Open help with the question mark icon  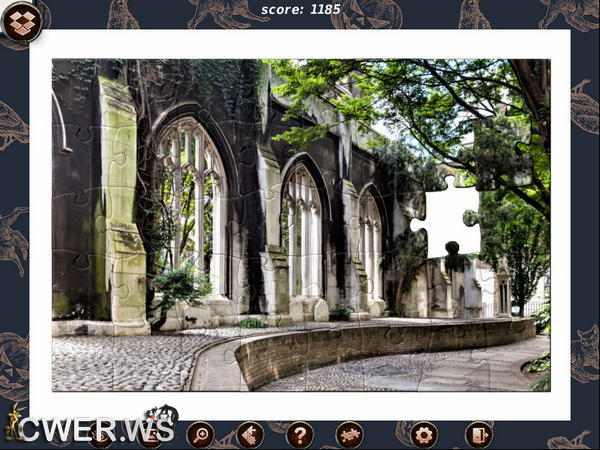[x=299, y=434]
